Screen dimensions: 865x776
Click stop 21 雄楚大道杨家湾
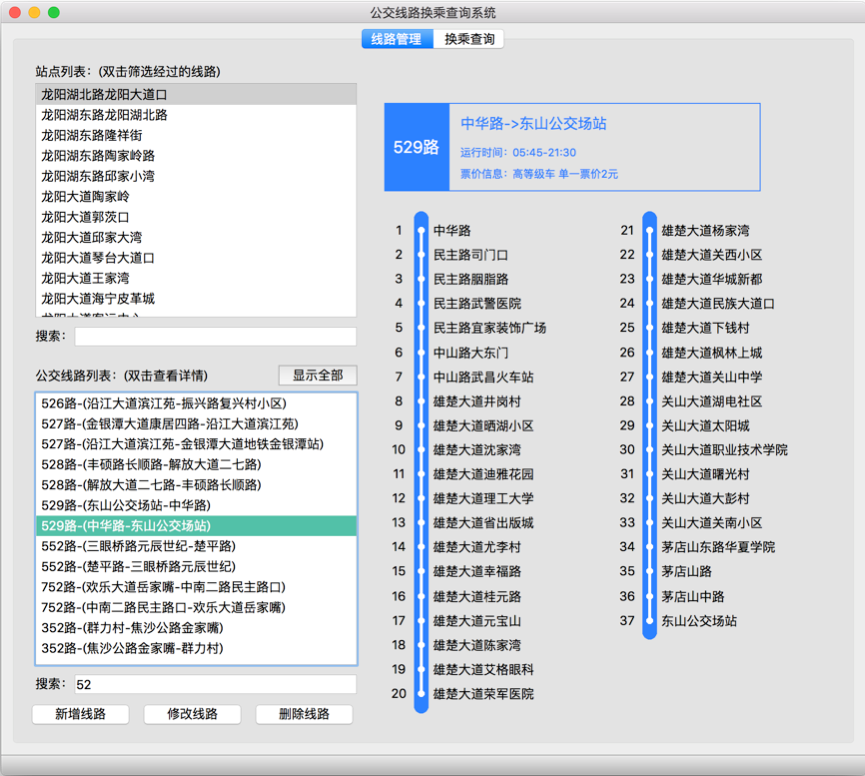[x=706, y=231]
